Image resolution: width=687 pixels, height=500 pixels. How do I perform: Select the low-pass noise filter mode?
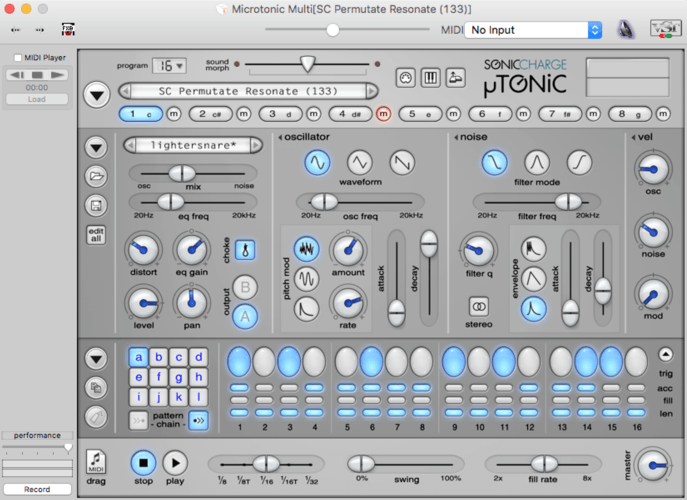(x=495, y=163)
